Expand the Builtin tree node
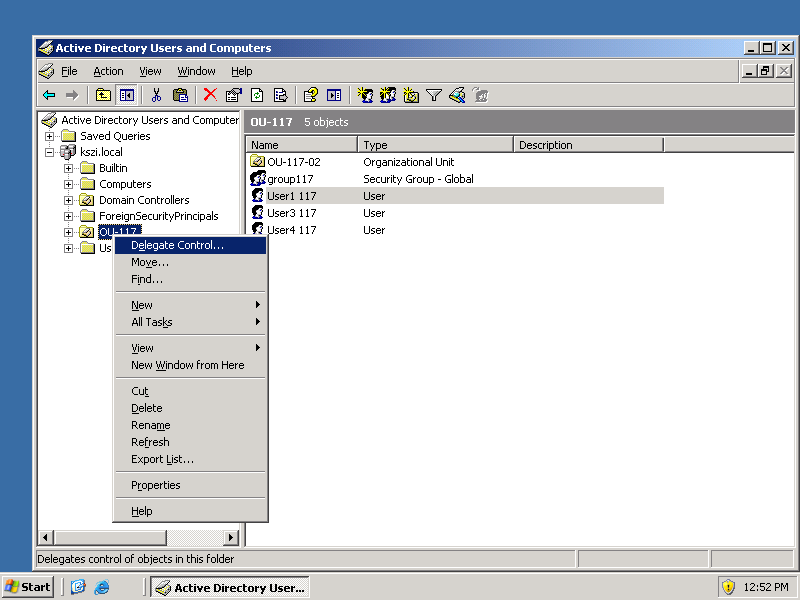 click(68, 168)
